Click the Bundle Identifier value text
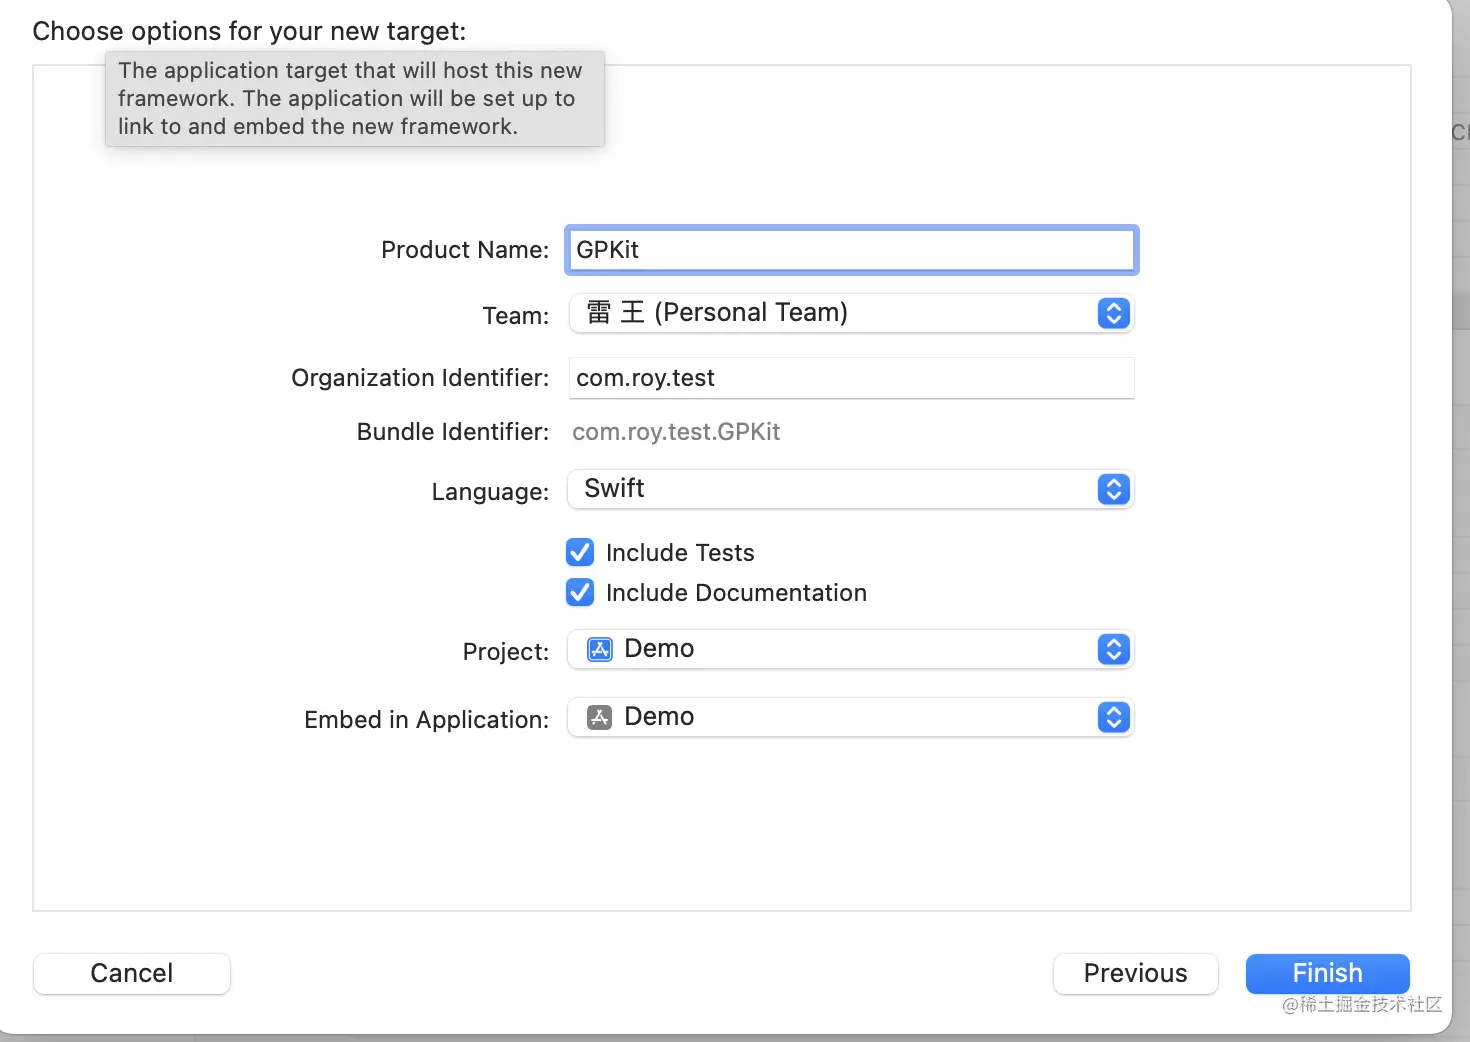 (x=676, y=432)
